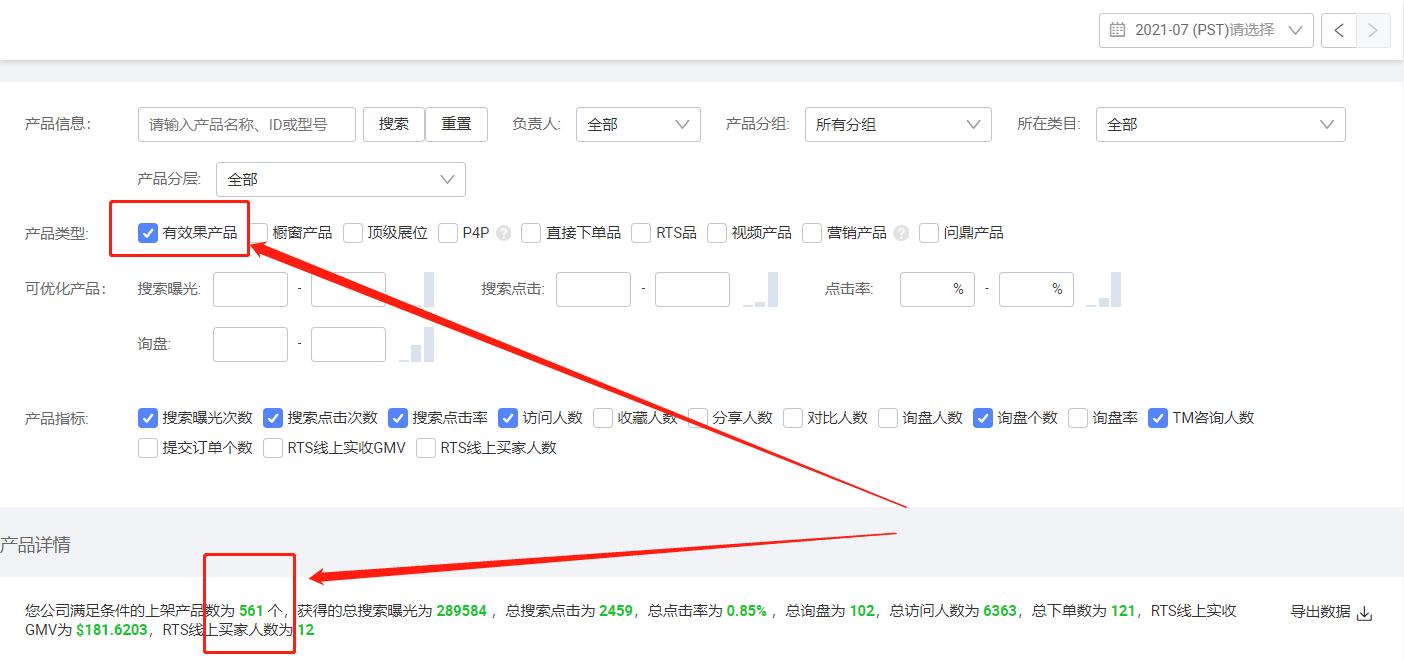
Task: Click the 搜索点击 distribution bar chart icon
Action: click(x=760, y=289)
